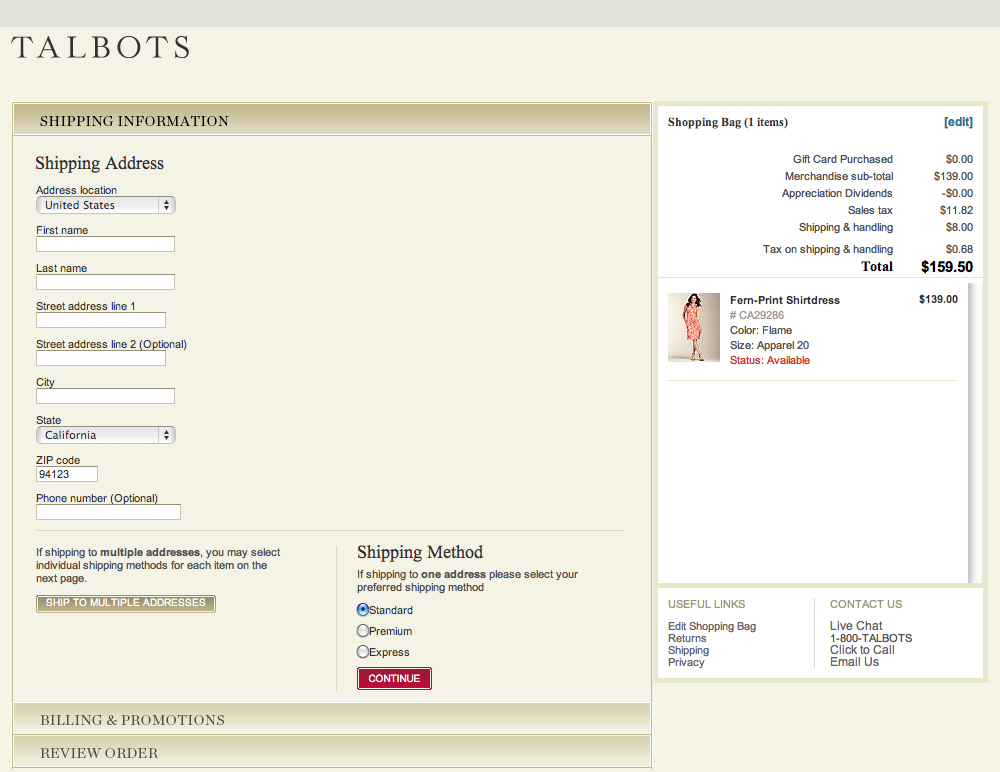Click the edit link in Shopping Bag header
Image resolution: width=1000 pixels, height=772 pixels.
(x=958, y=121)
